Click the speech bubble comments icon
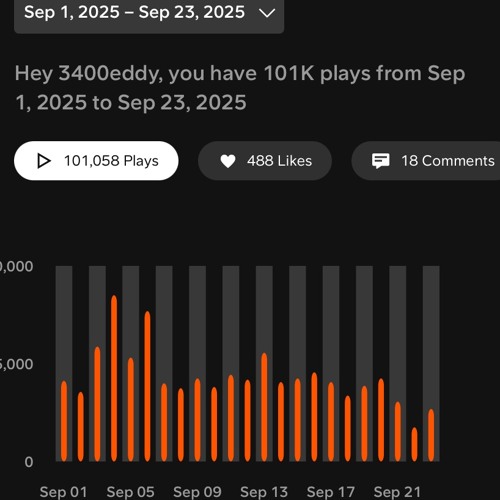Image resolution: width=500 pixels, height=500 pixels. [x=381, y=161]
